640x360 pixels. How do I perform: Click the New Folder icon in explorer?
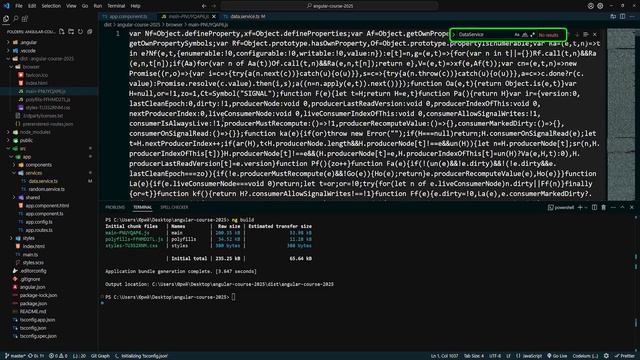coord(71,32)
